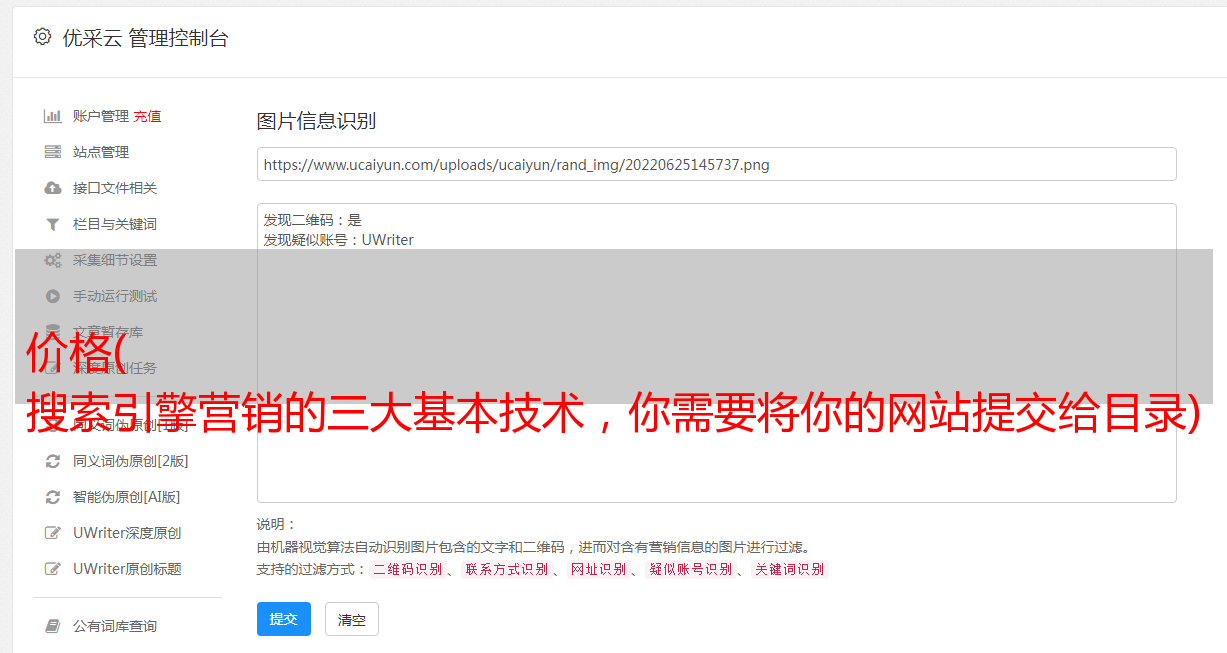Click the 联系方式识别 tag
The width and height of the screenshot is (1227, 653).
coord(507,569)
